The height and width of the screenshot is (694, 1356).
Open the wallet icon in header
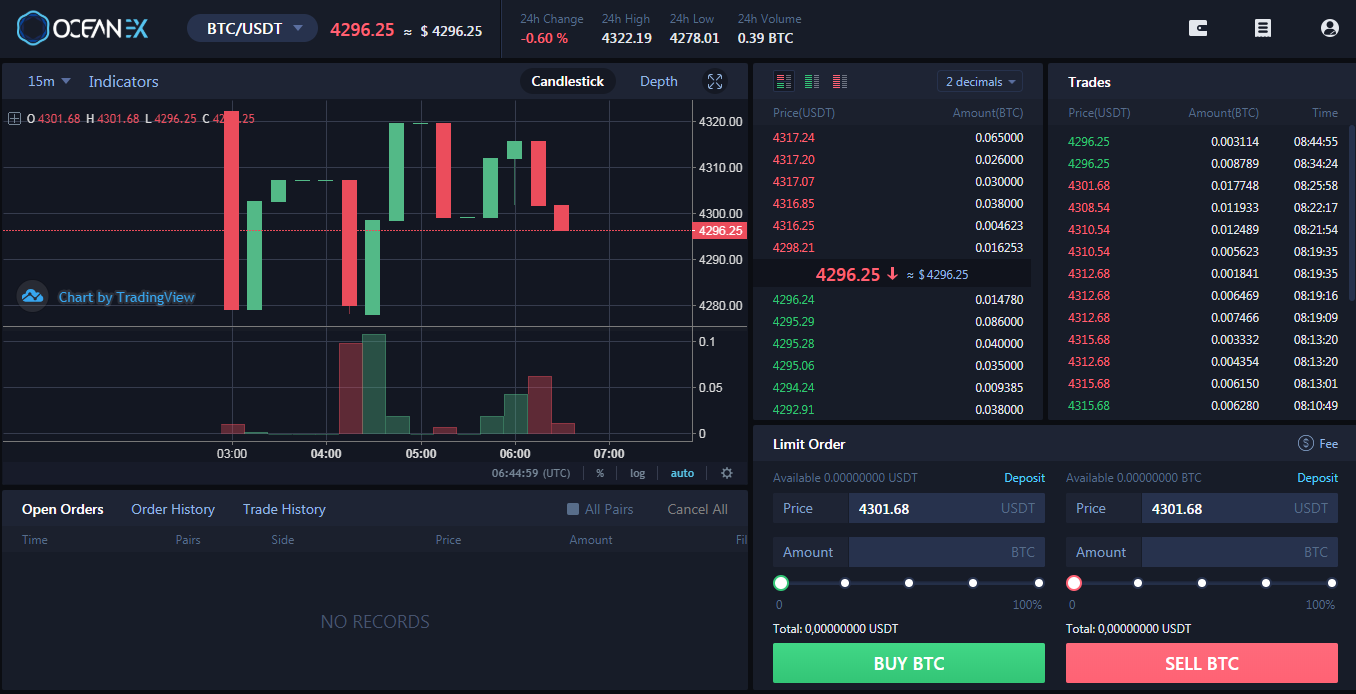coord(1197,28)
